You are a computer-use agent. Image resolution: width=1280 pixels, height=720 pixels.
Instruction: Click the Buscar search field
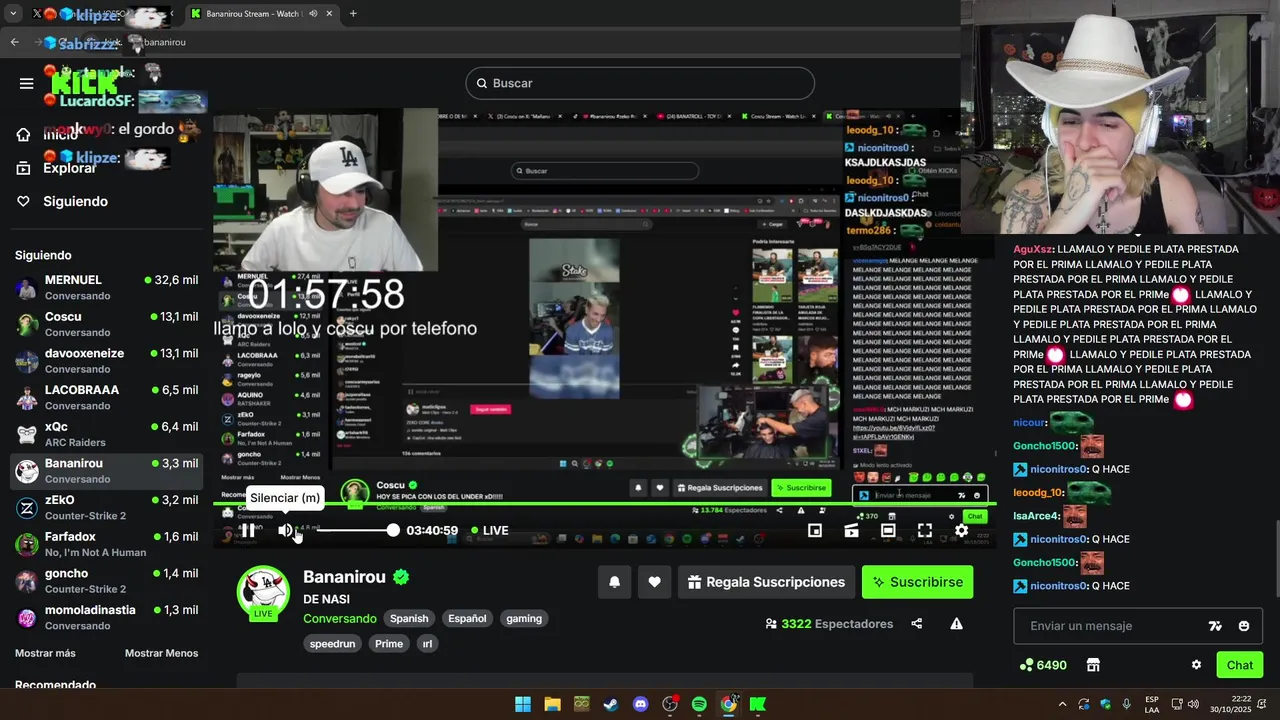pos(640,83)
